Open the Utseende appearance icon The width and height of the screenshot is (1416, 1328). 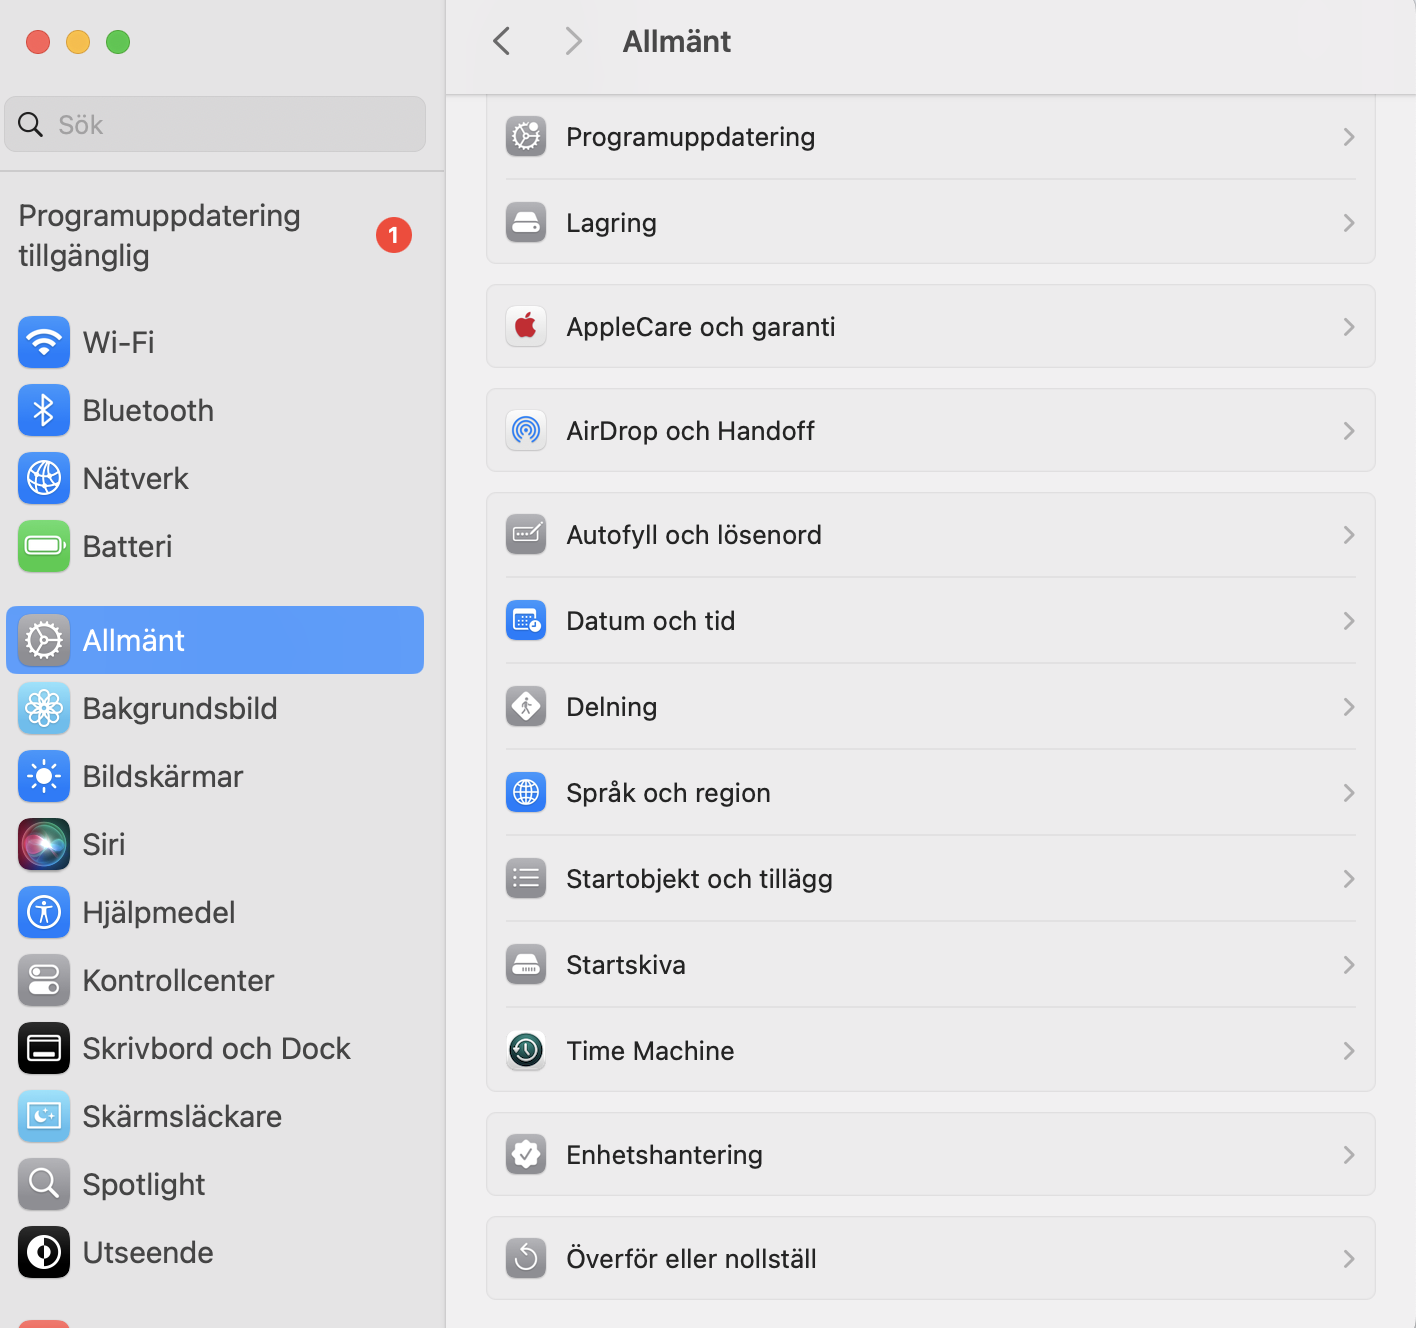pos(44,1252)
